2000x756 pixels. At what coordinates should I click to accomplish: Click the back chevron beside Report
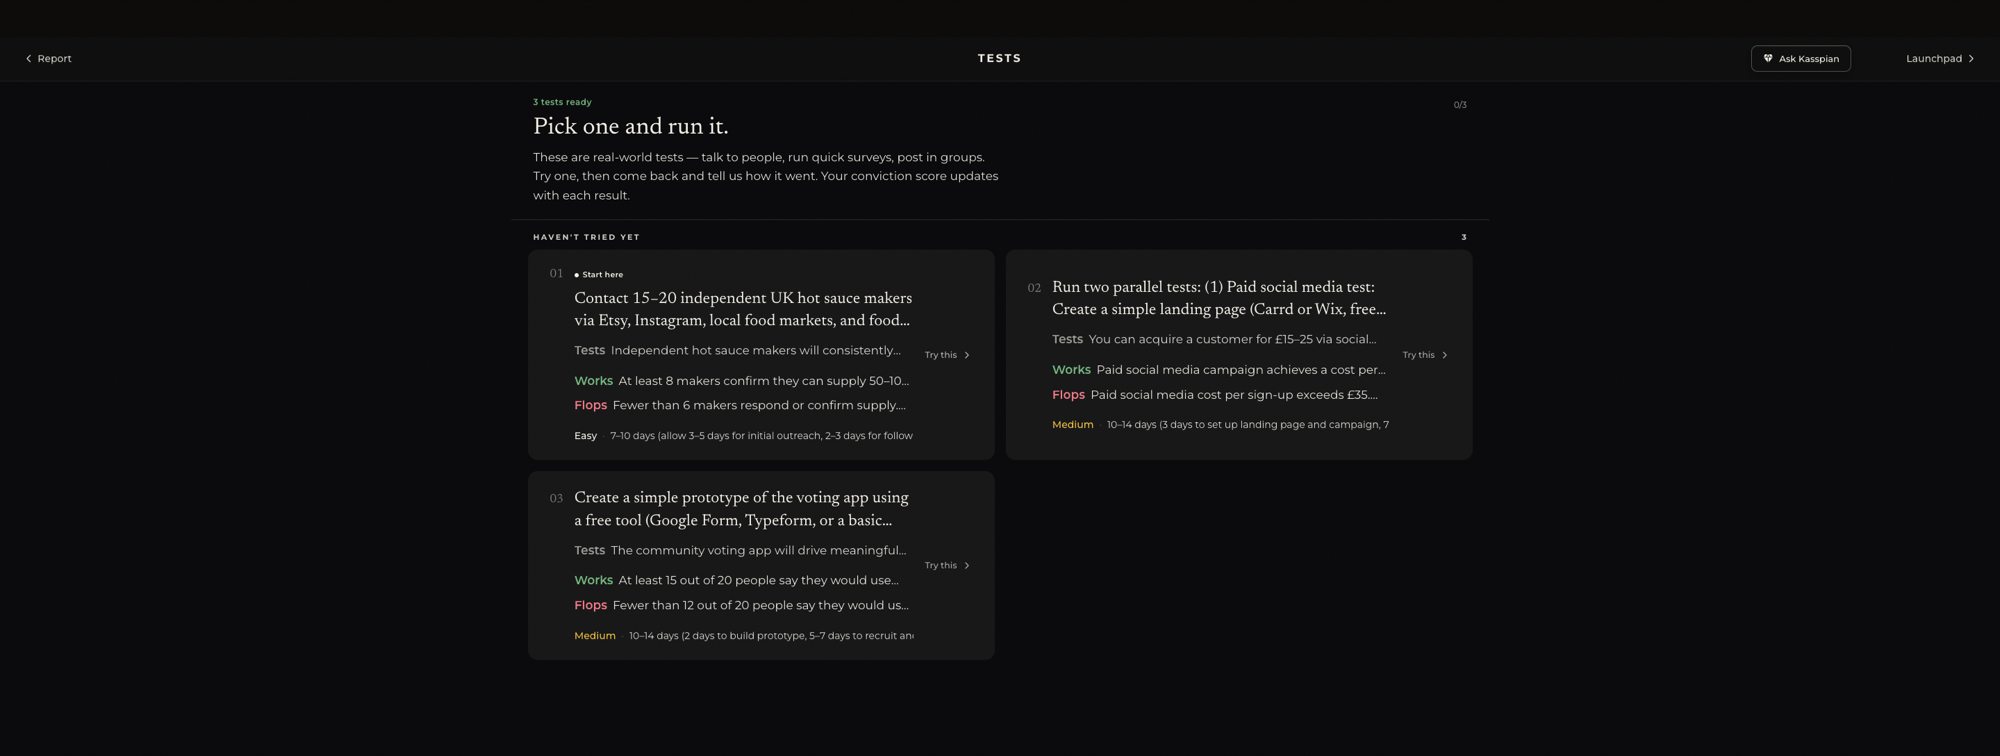coord(29,59)
